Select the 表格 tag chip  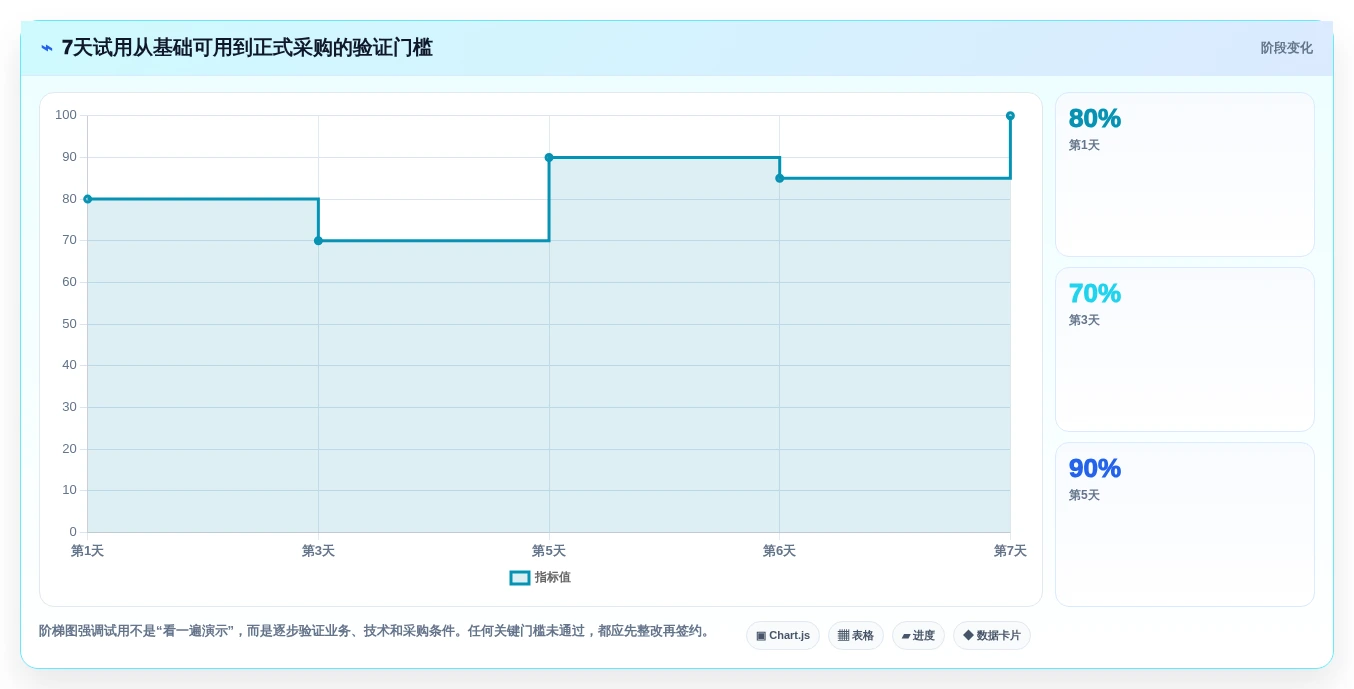[856, 636]
